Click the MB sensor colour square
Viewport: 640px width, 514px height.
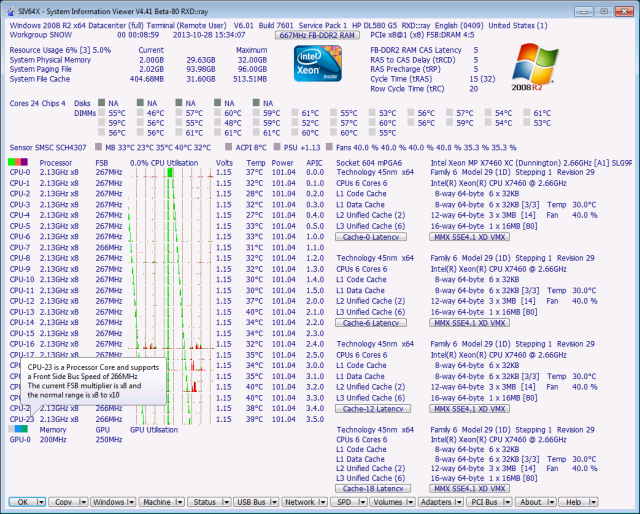click(x=98, y=147)
